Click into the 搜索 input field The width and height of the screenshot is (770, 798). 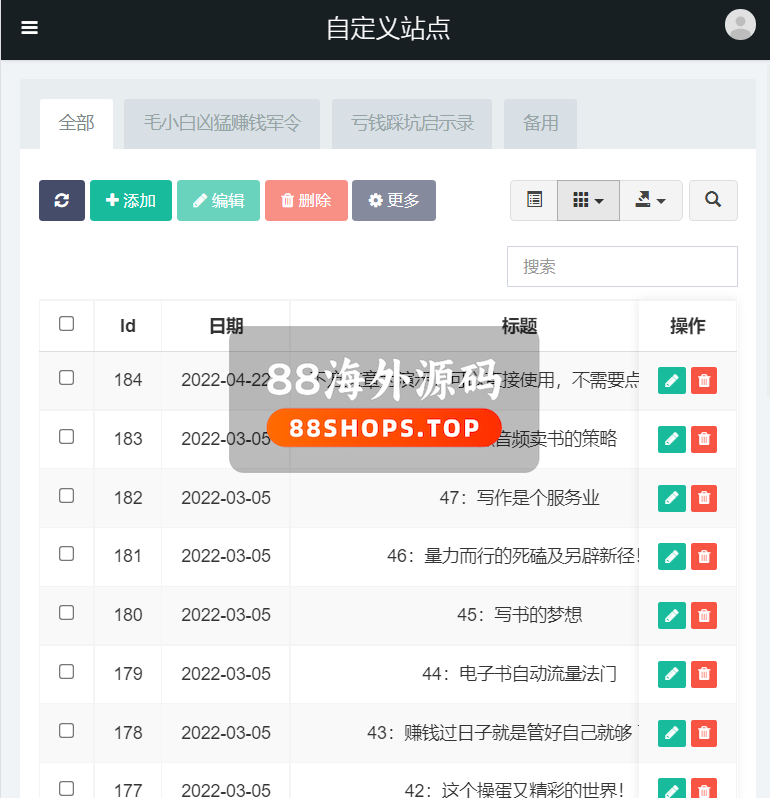[622, 267]
